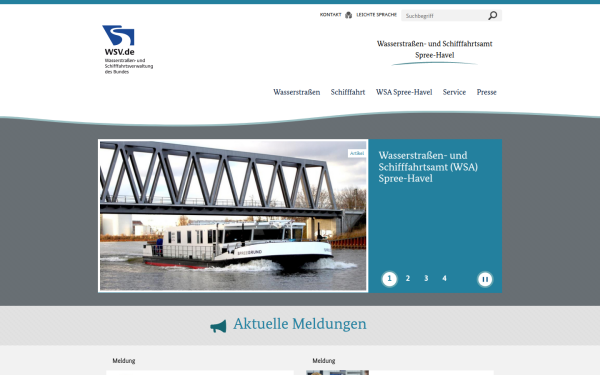
Task: Open the Service menu
Action: pyautogui.click(x=454, y=92)
